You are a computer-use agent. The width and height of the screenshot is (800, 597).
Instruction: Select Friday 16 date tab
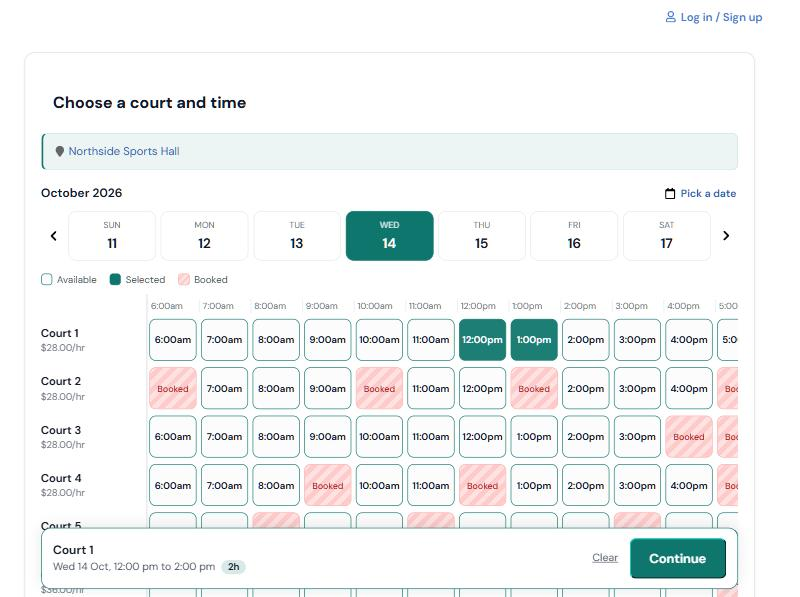(x=574, y=236)
